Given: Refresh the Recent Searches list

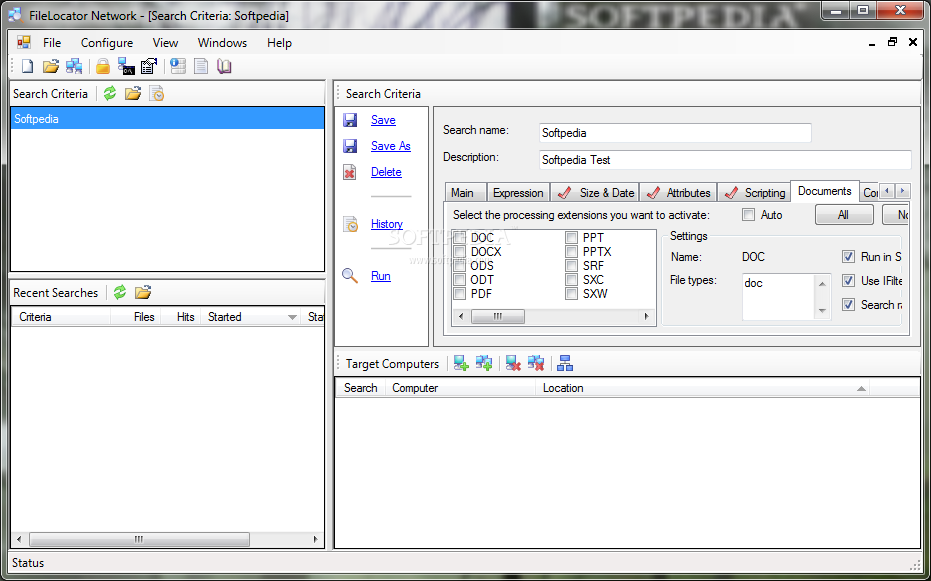Looking at the screenshot, I should [120, 292].
